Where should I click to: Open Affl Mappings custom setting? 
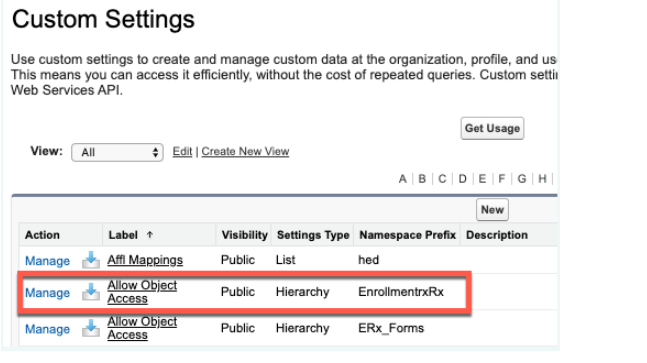145,260
